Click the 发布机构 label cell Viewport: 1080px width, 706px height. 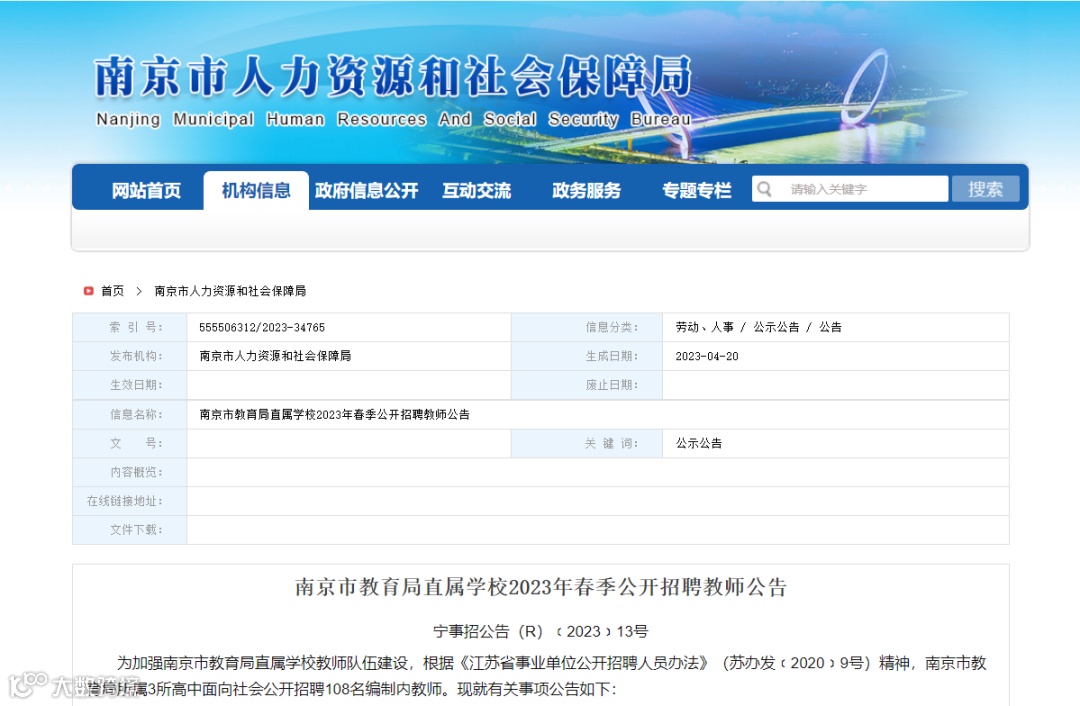(130, 356)
